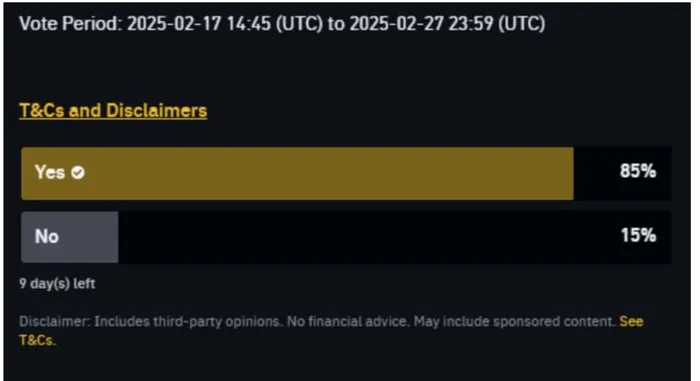Click the 9 day(s) left label
The image size is (700, 381).
(57, 284)
